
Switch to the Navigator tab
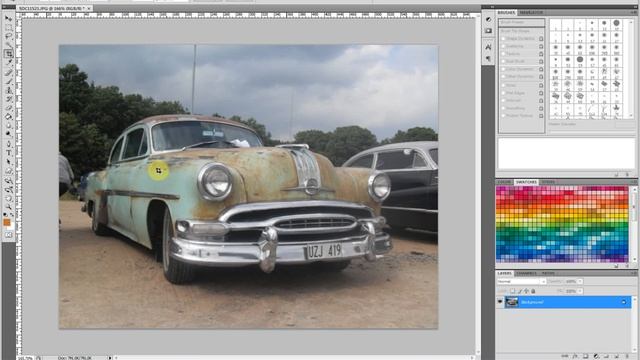click(531, 13)
